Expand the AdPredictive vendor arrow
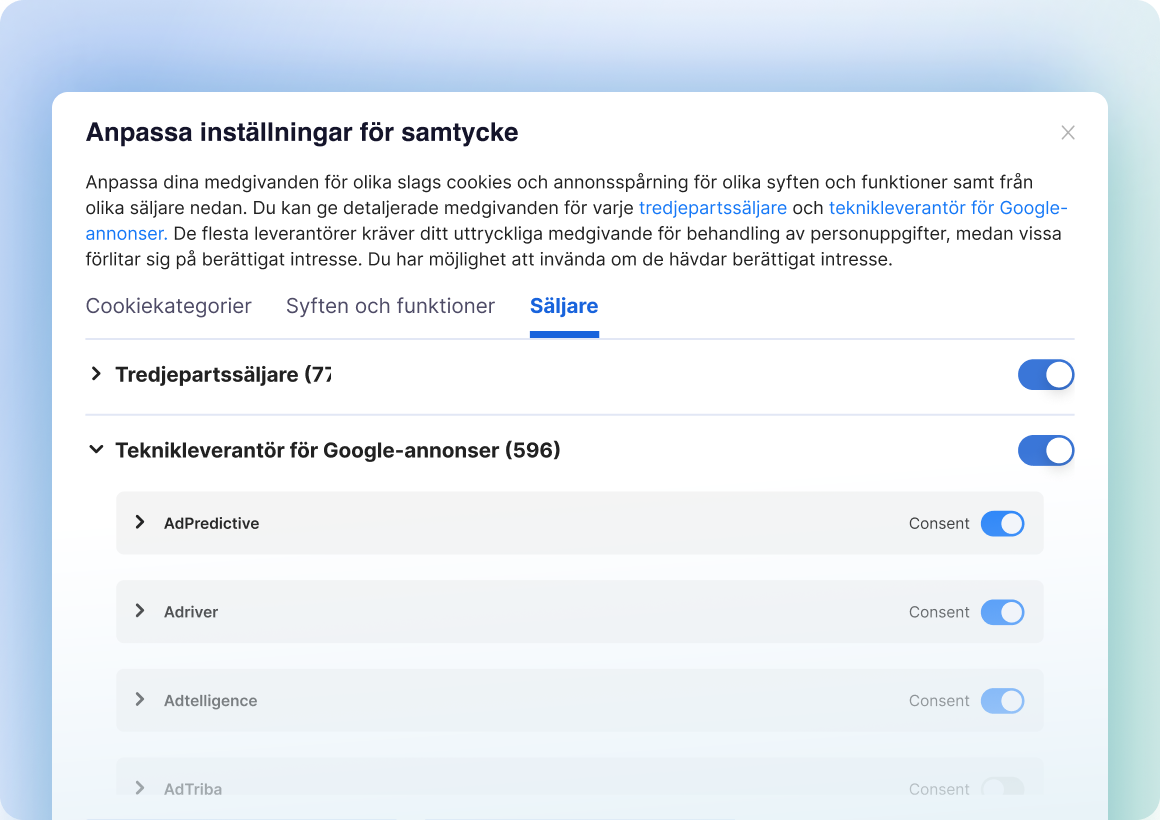The image size is (1160, 820). 140,522
